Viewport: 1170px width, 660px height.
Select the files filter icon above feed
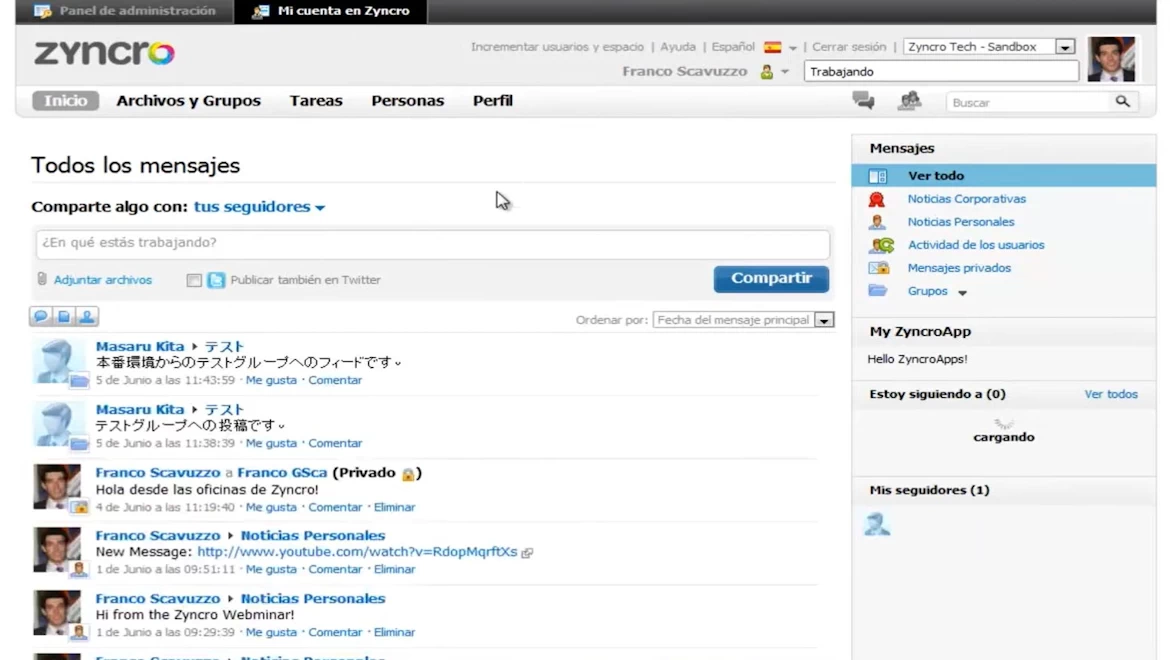point(63,316)
